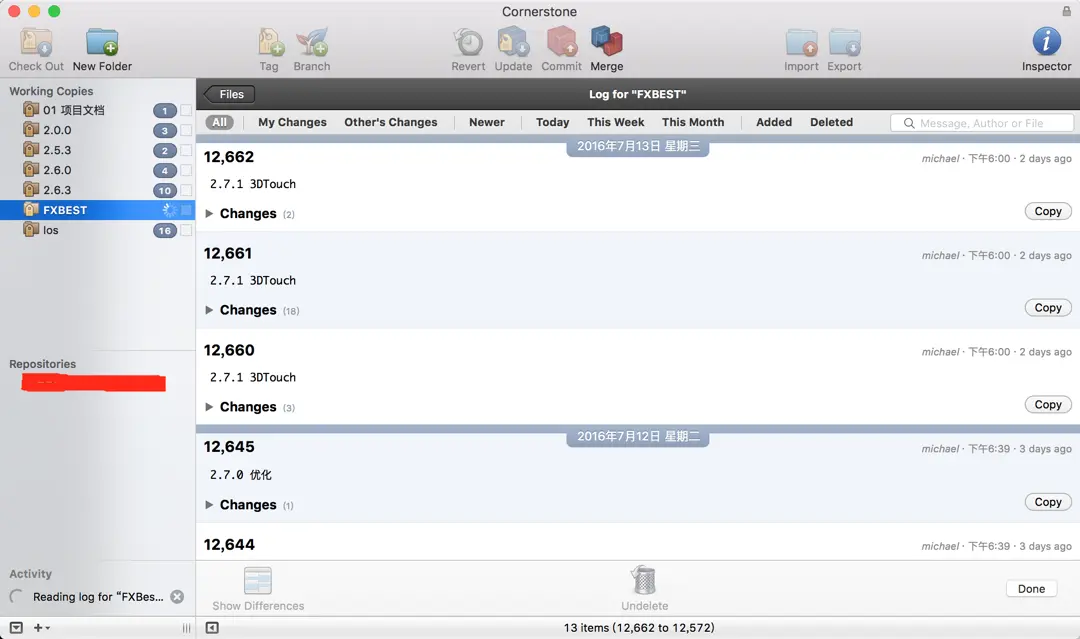Image resolution: width=1080 pixels, height=639 pixels.
Task: Expand Changes for revision 12,645
Action: pos(209,505)
